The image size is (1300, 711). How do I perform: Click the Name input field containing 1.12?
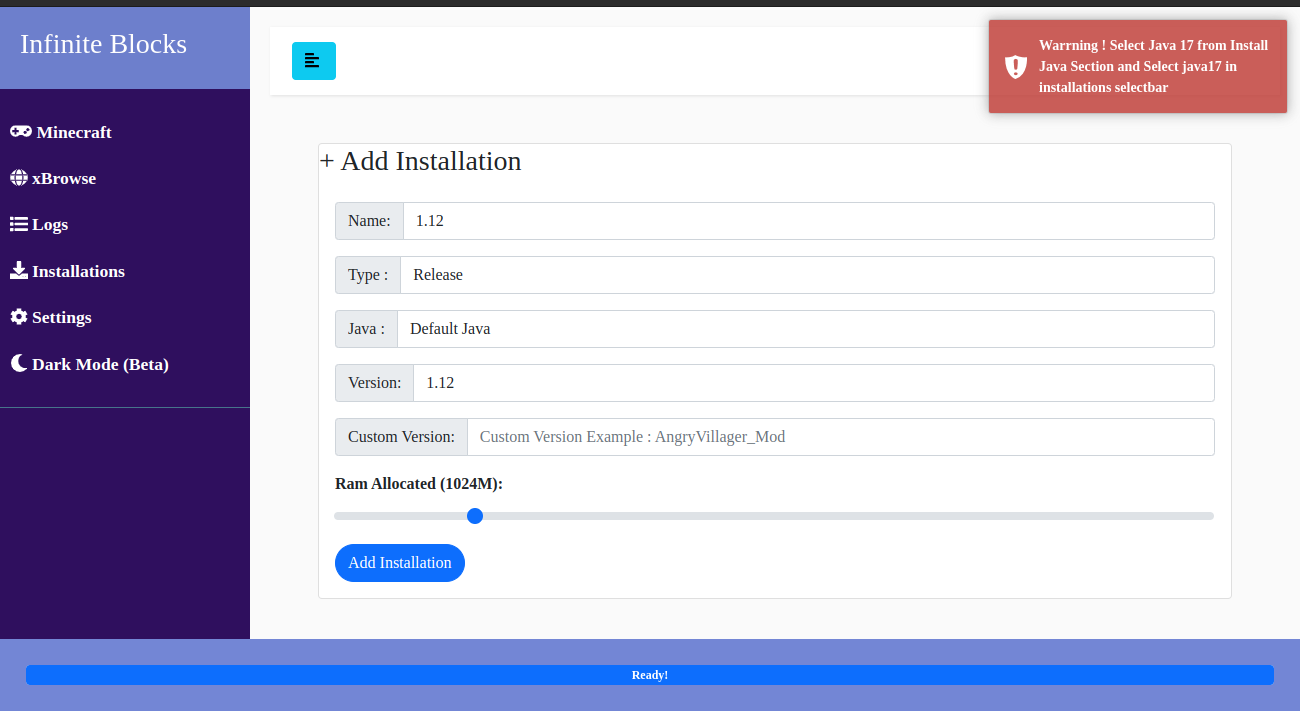point(809,221)
